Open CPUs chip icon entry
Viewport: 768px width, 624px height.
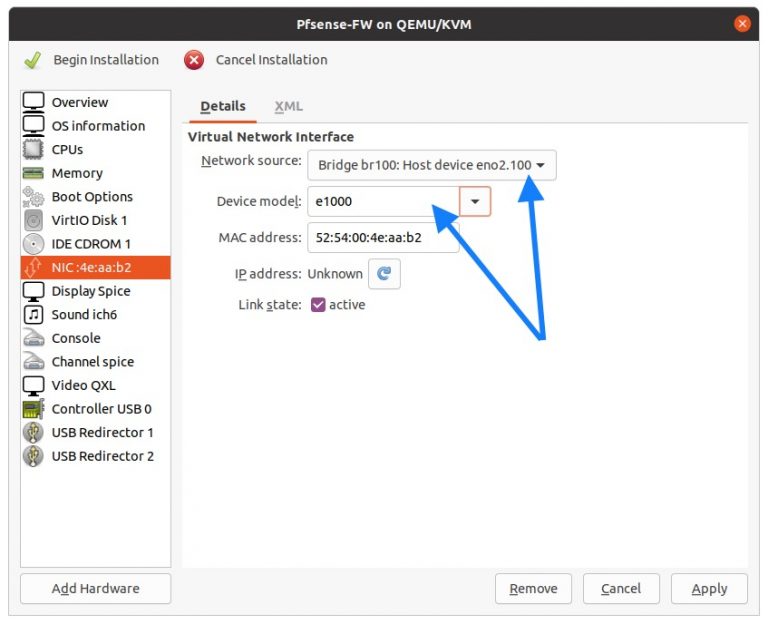coord(33,149)
